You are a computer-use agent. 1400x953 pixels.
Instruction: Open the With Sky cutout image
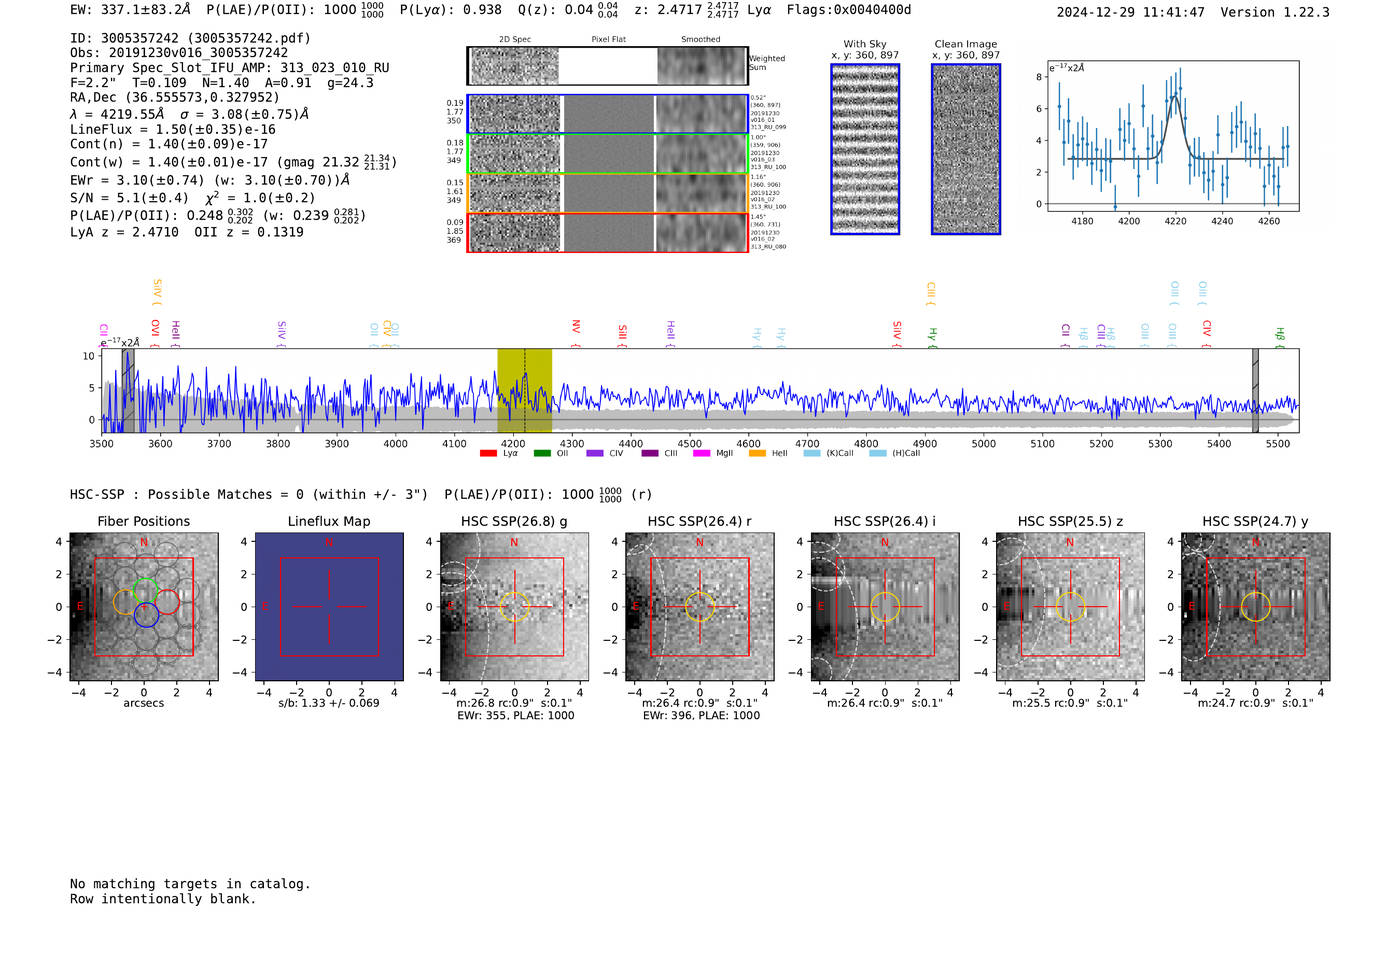[x=865, y=149]
